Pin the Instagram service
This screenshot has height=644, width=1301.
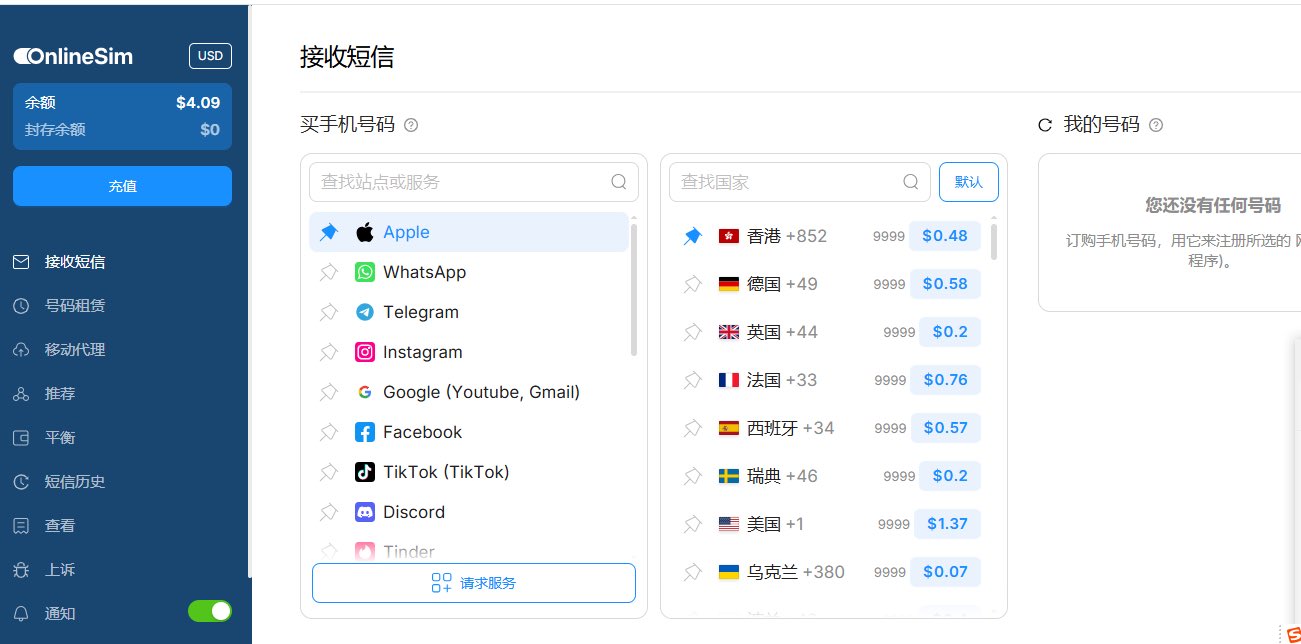pos(329,352)
